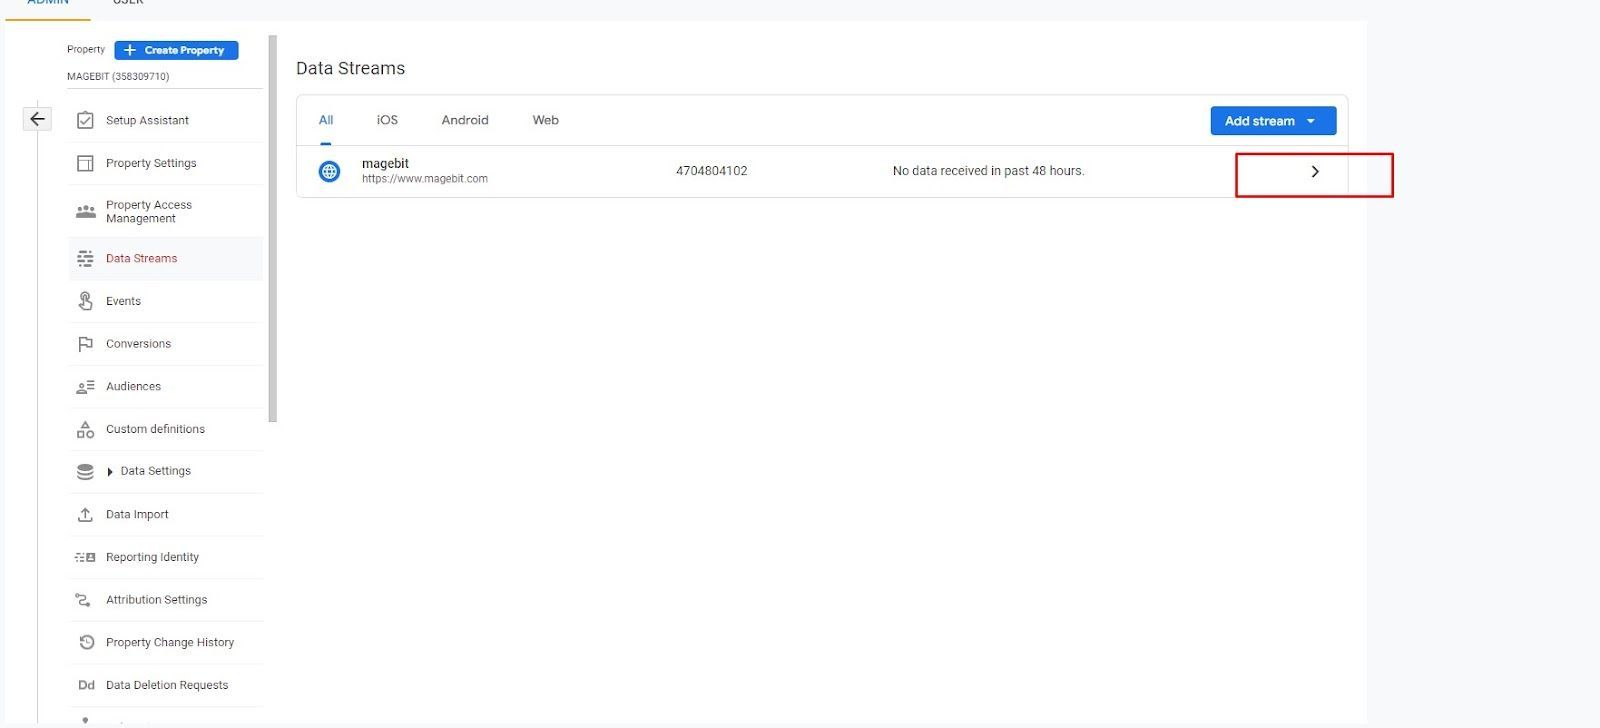Open the Conversions settings page
Image resolution: width=1600 pixels, height=728 pixels.
[138, 344]
